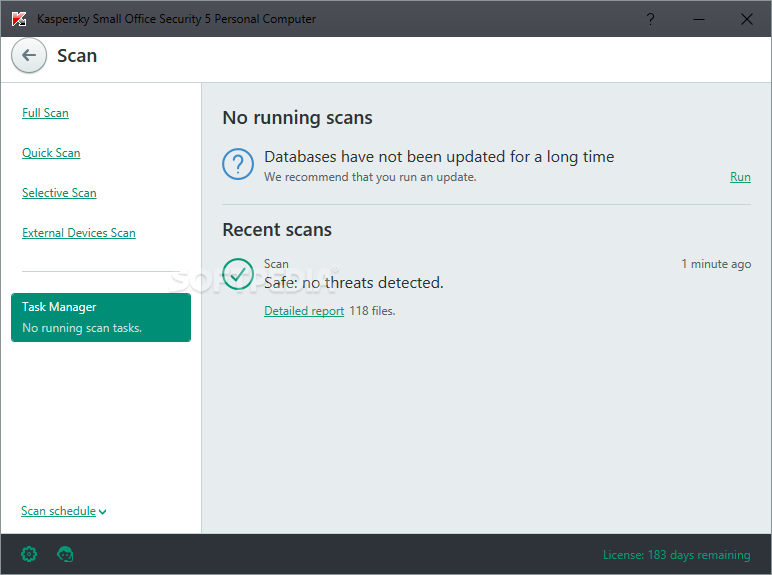Run the database update
The height and width of the screenshot is (575, 772).
[x=740, y=177]
